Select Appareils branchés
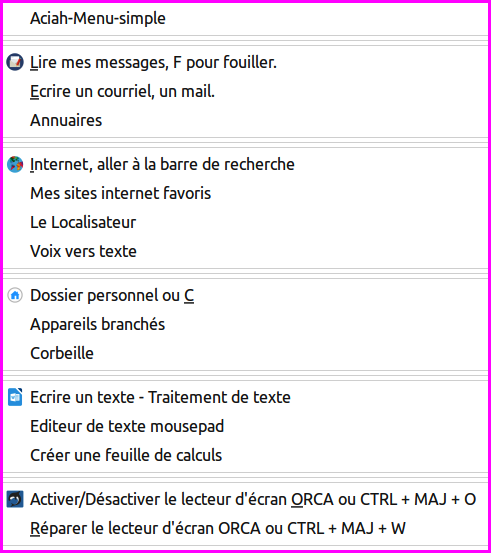Image resolution: width=491 pixels, height=553 pixels. pyautogui.click(x=246, y=324)
